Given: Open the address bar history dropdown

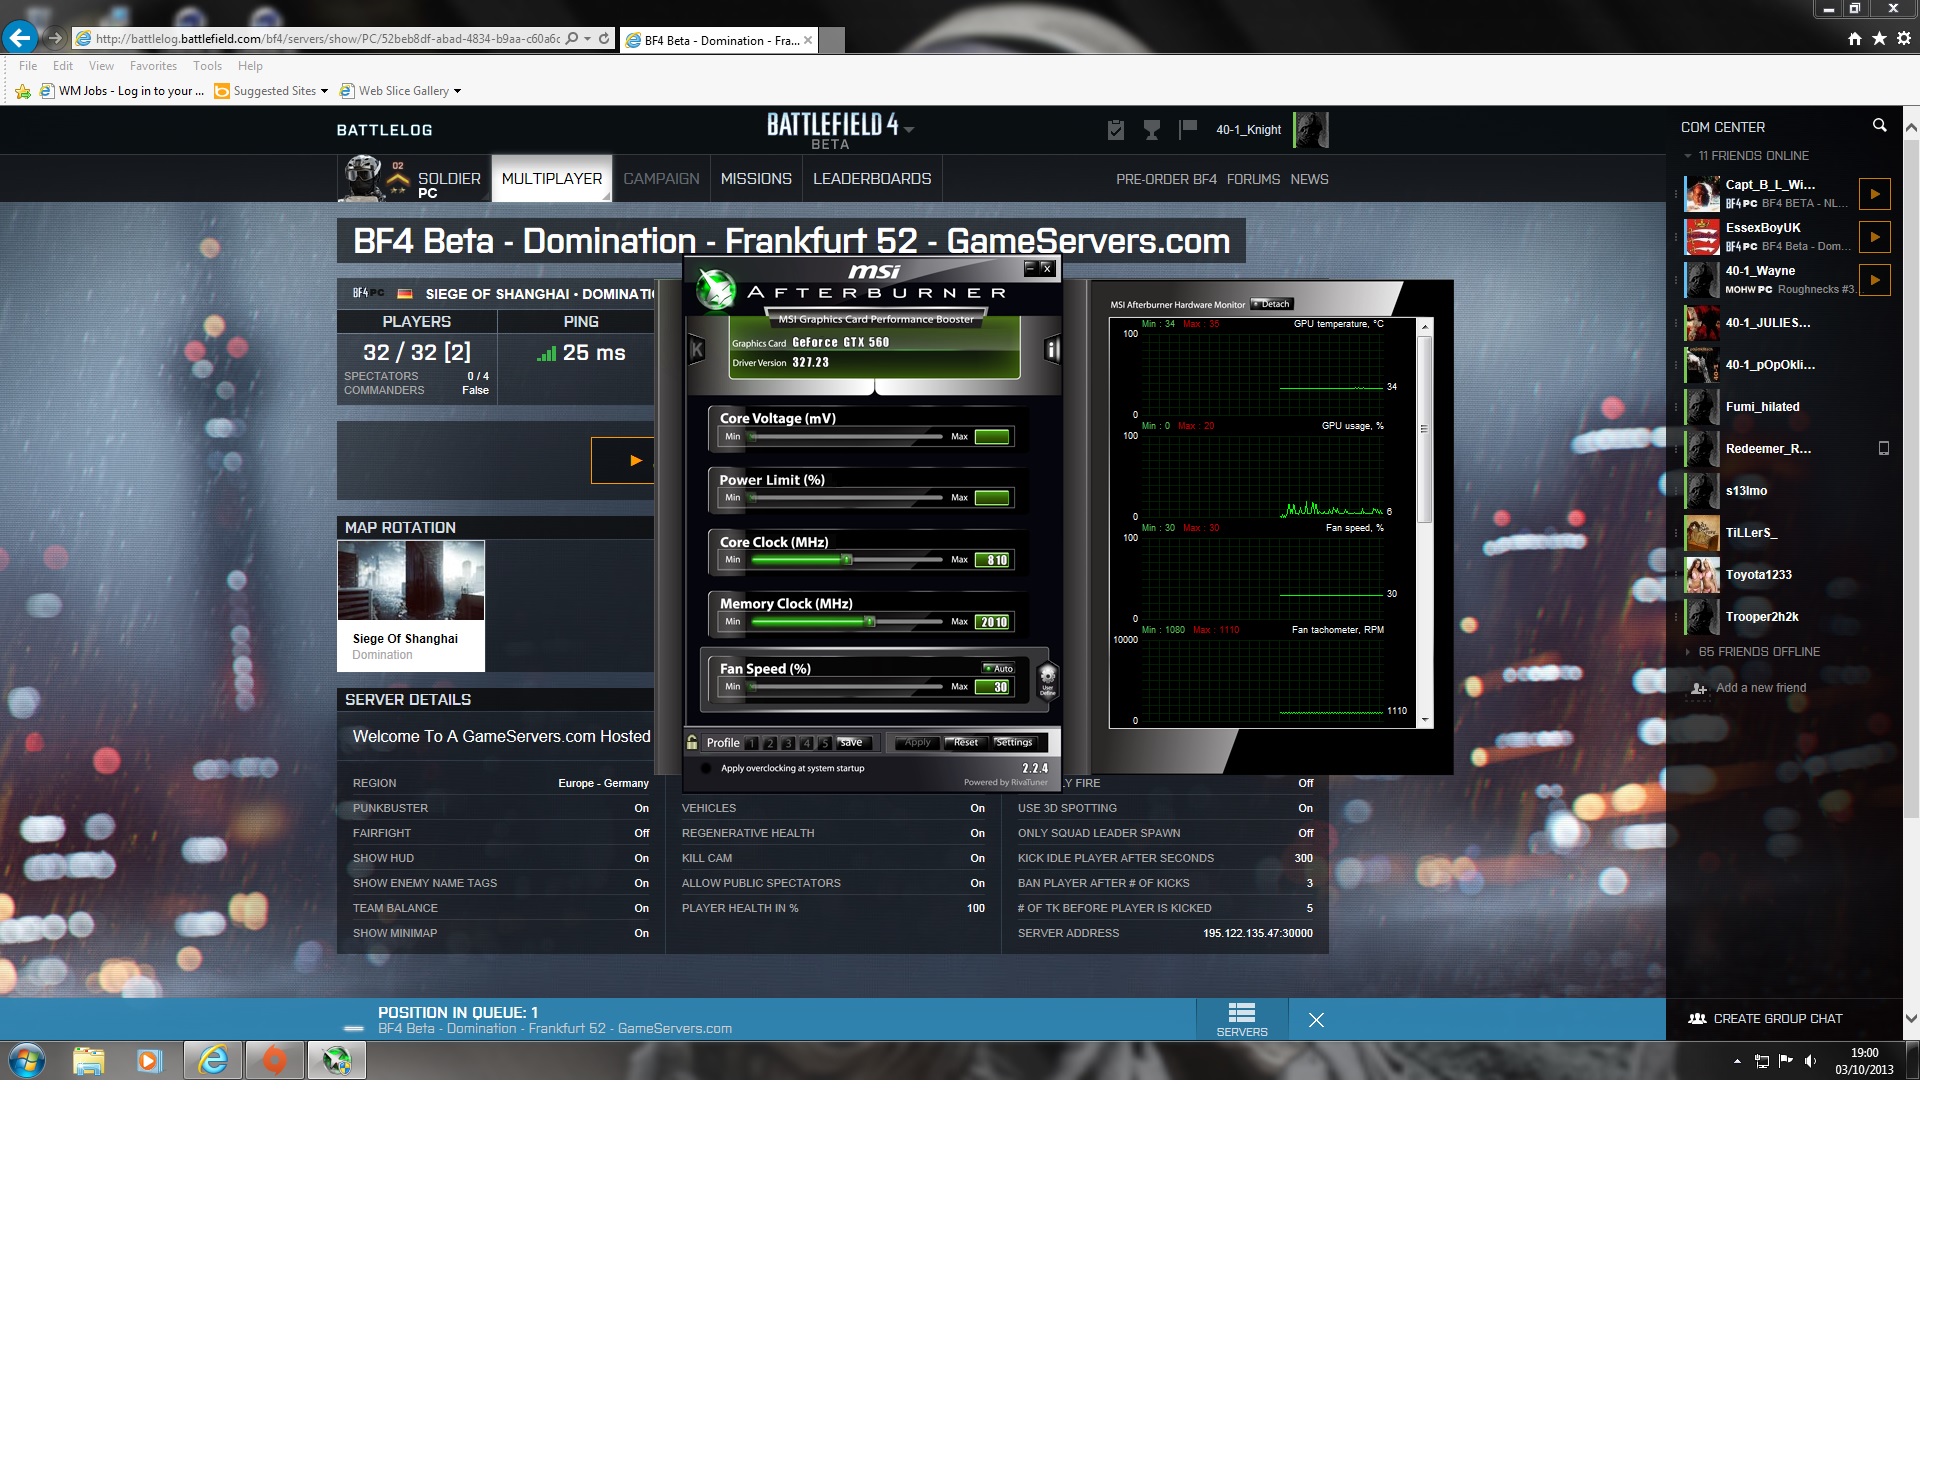Looking at the screenshot, I should tap(587, 39).
